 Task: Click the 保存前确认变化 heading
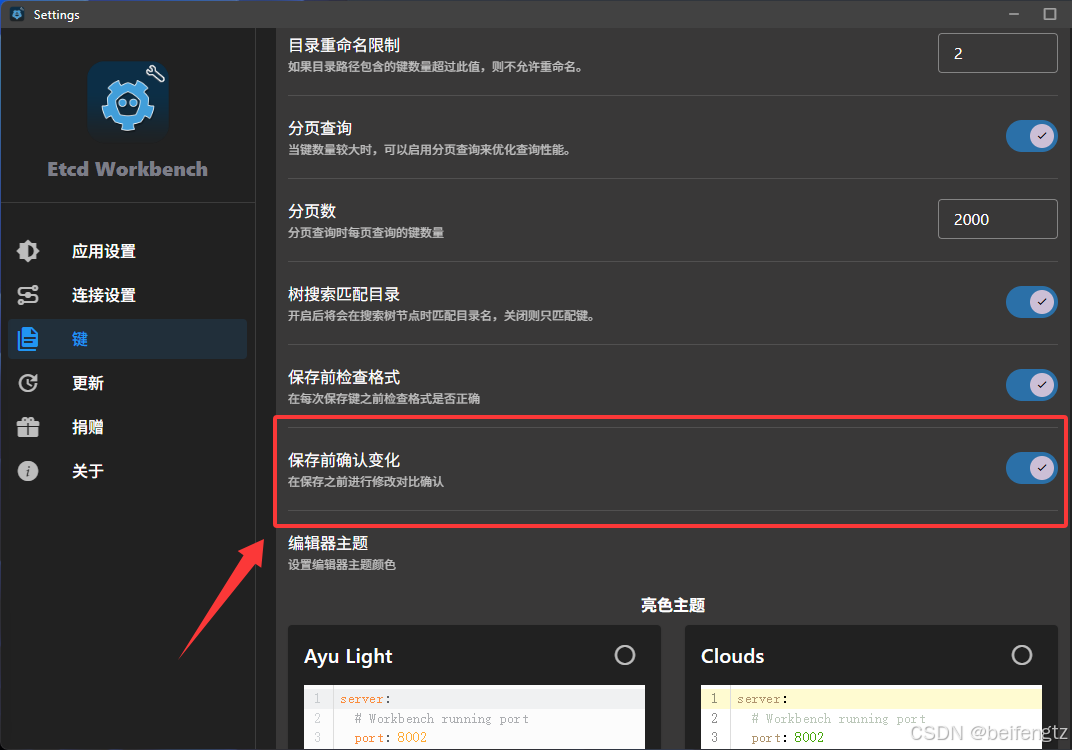(x=344, y=460)
